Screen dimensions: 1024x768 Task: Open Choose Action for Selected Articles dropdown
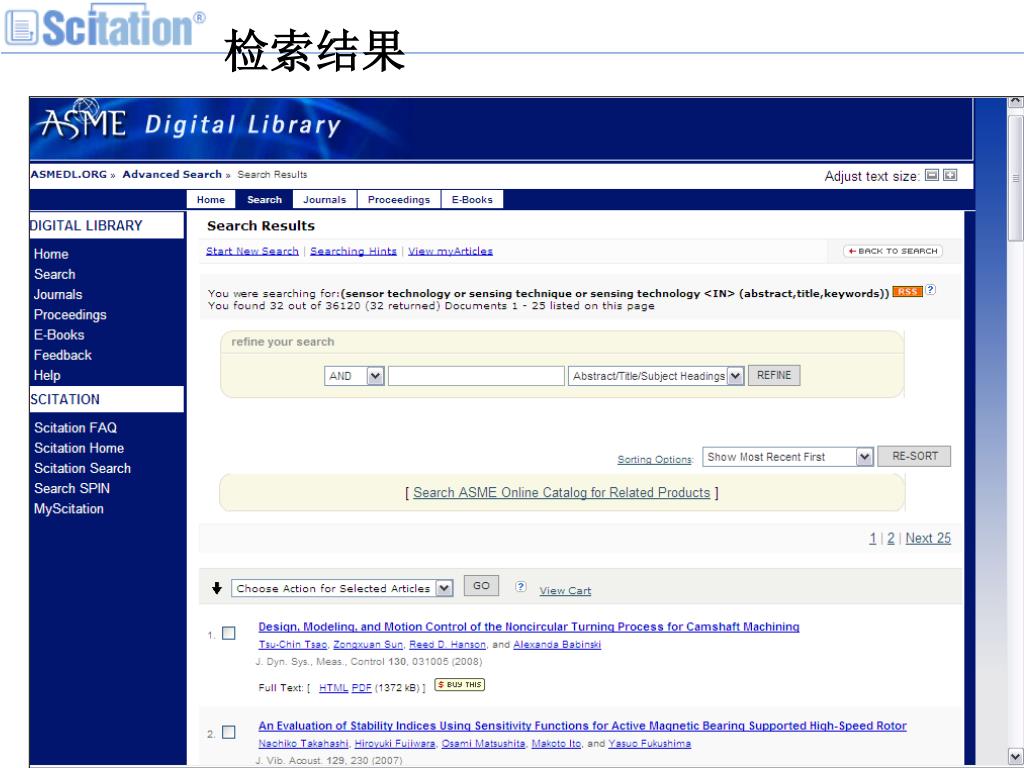pyautogui.click(x=342, y=588)
